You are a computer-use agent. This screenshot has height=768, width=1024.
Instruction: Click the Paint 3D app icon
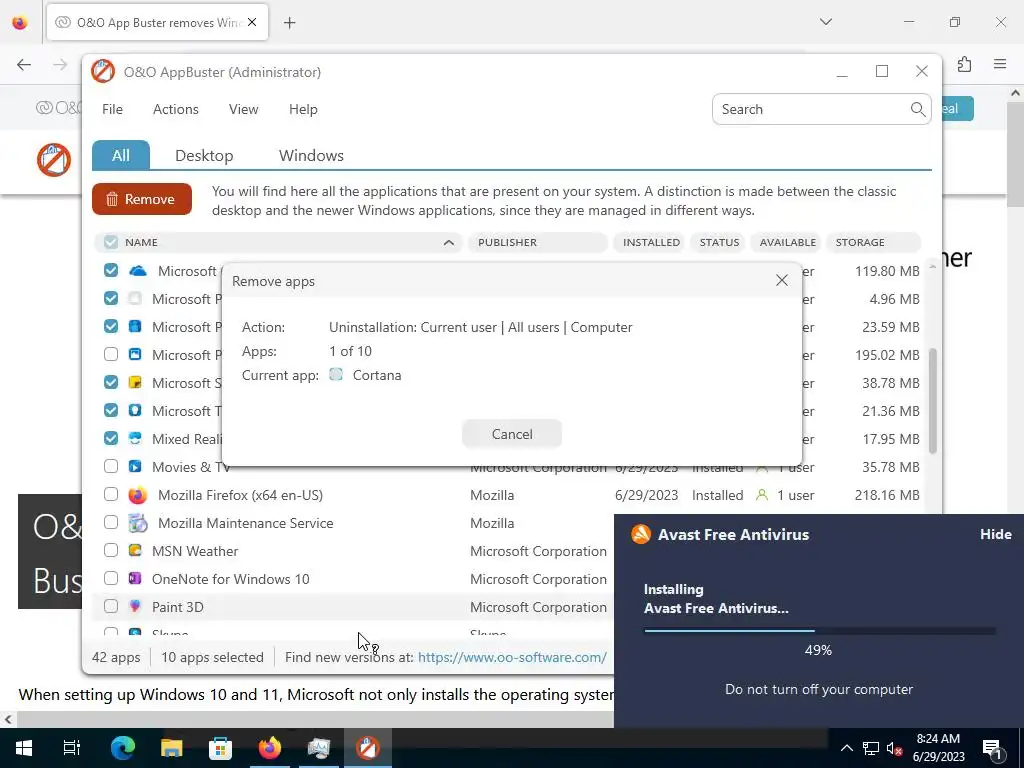pos(135,607)
